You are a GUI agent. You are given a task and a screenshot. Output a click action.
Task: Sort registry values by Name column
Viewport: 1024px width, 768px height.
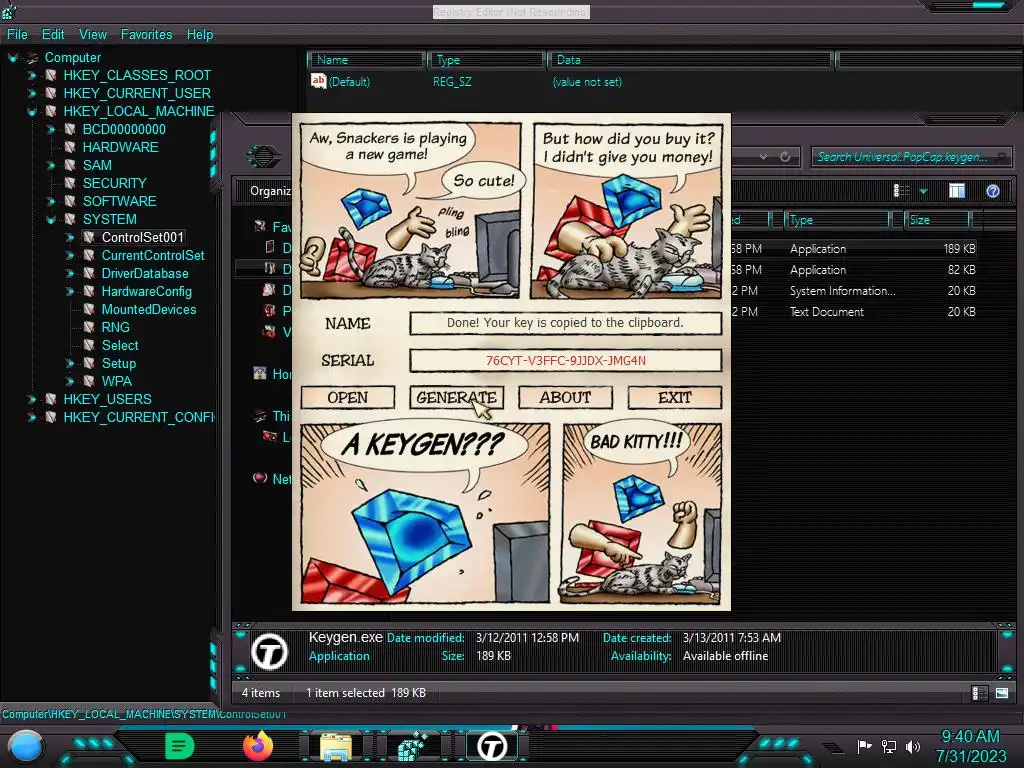[366, 60]
